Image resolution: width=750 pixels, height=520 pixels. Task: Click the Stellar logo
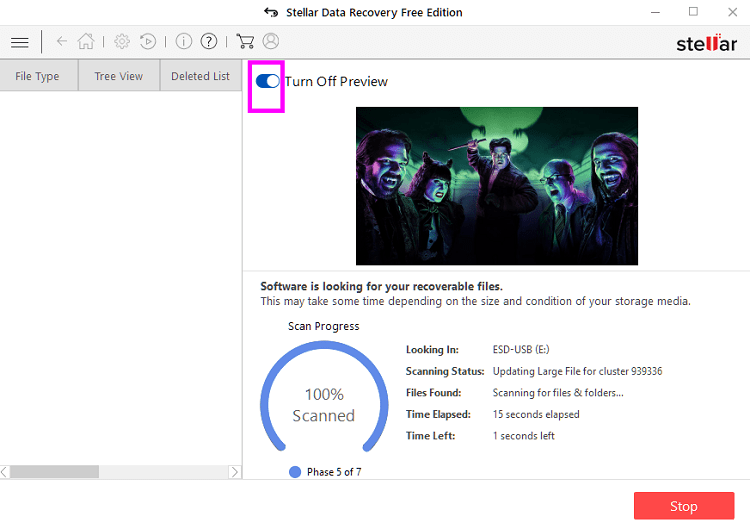point(706,43)
